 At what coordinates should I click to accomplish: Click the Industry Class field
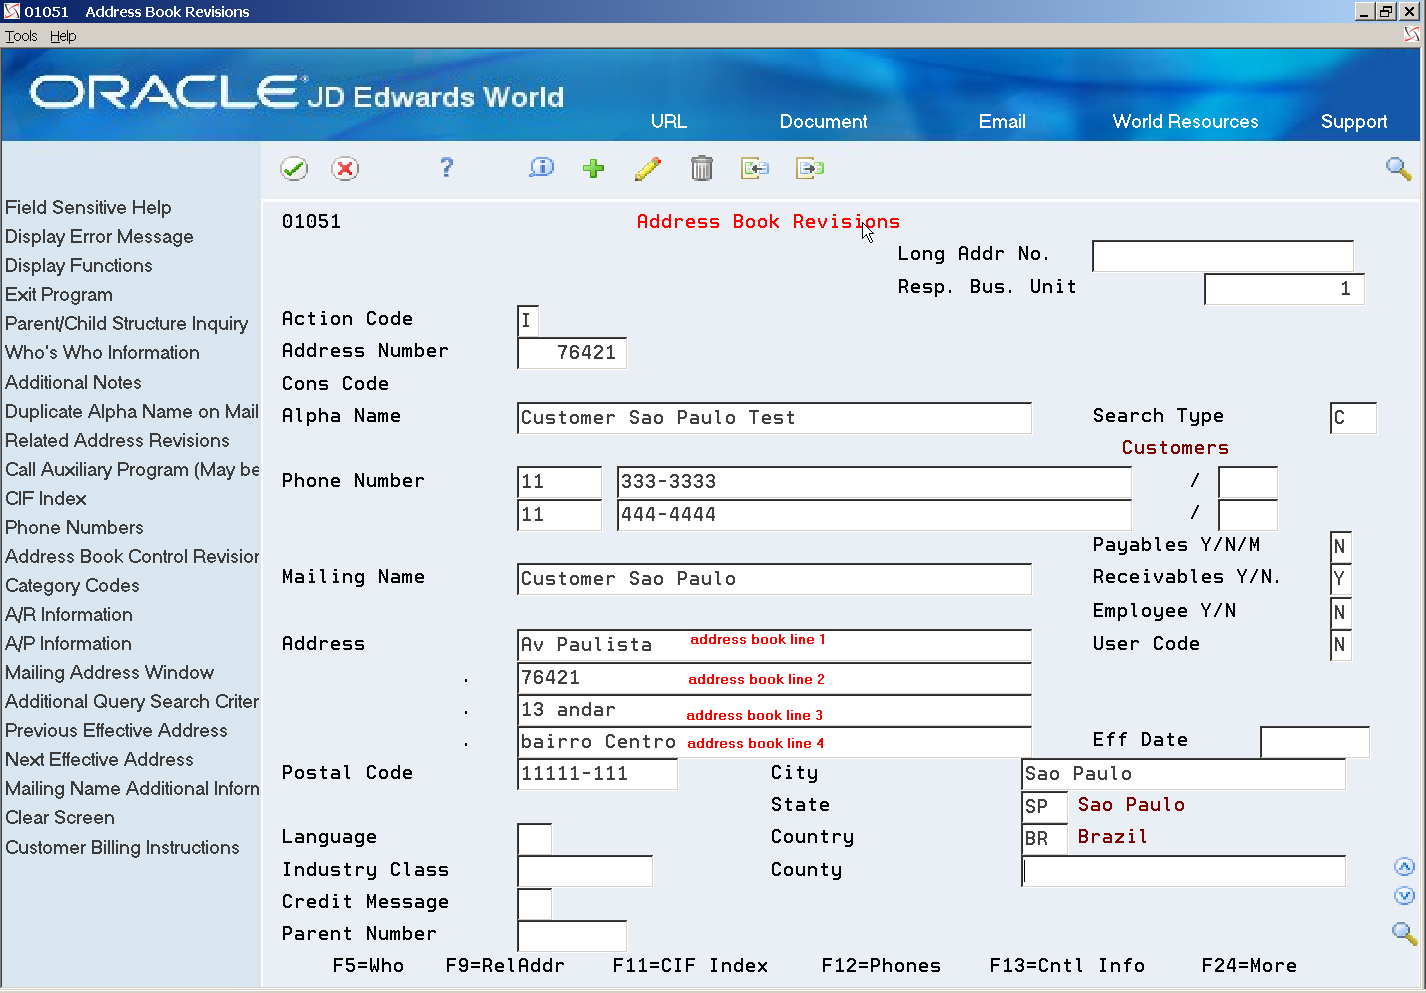pos(585,871)
